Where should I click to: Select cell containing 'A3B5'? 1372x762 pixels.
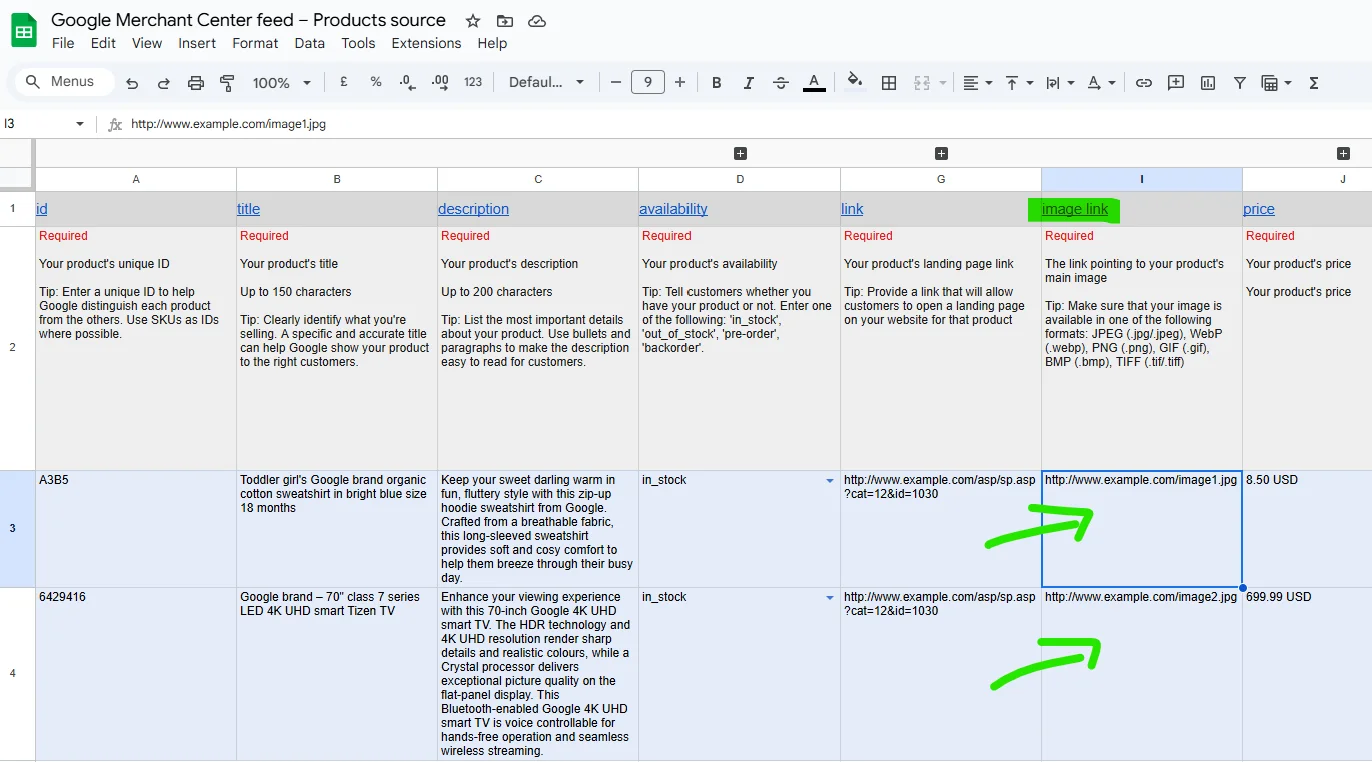click(x=136, y=529)
